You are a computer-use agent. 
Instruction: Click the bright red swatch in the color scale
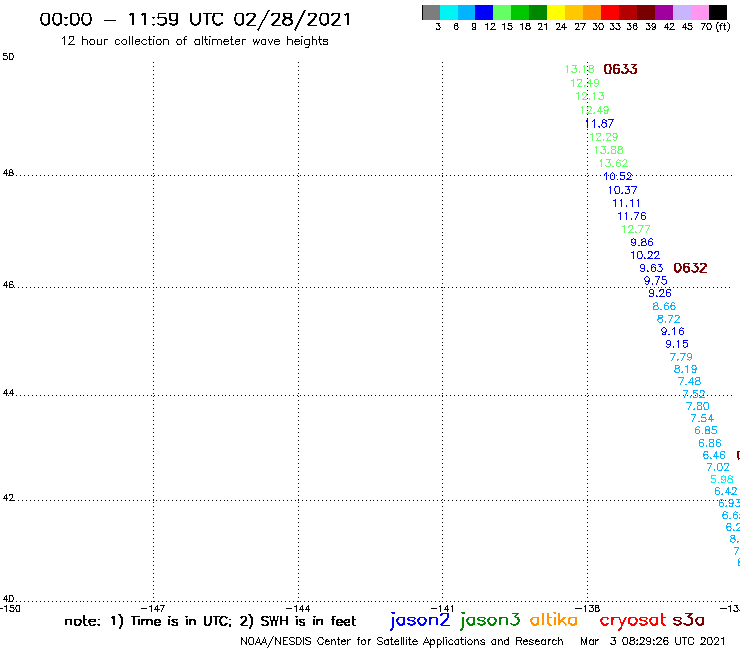click(x=610, y=12)
